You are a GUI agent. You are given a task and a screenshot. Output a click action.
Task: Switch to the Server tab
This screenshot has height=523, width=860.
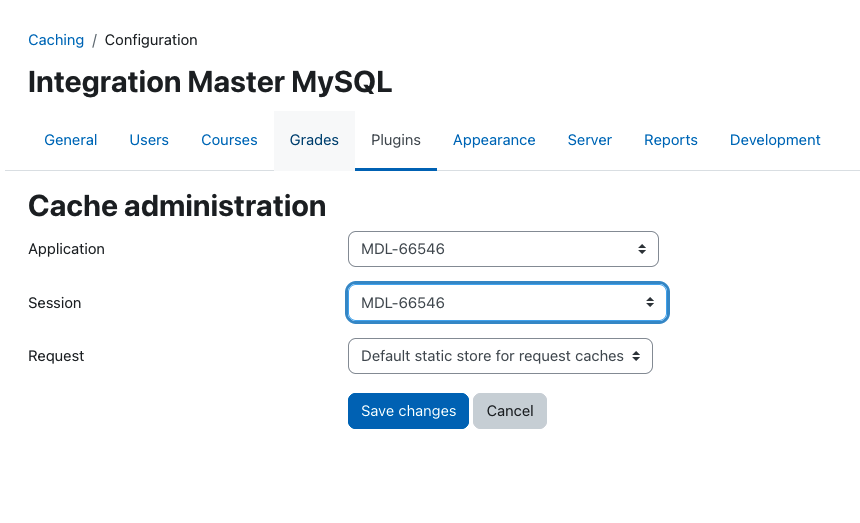(590, 140)
